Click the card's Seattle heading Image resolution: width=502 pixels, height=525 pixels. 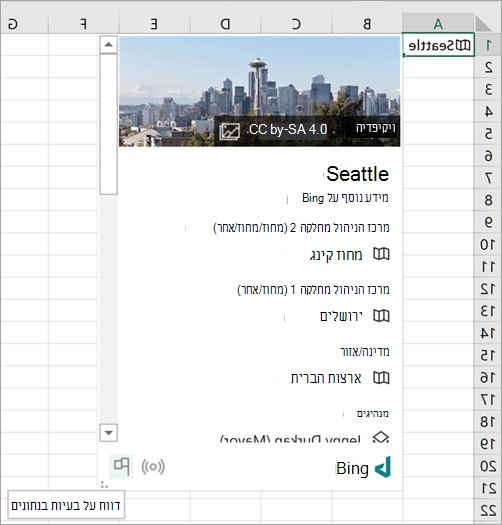pyautogui.click(x=357, y=174)
